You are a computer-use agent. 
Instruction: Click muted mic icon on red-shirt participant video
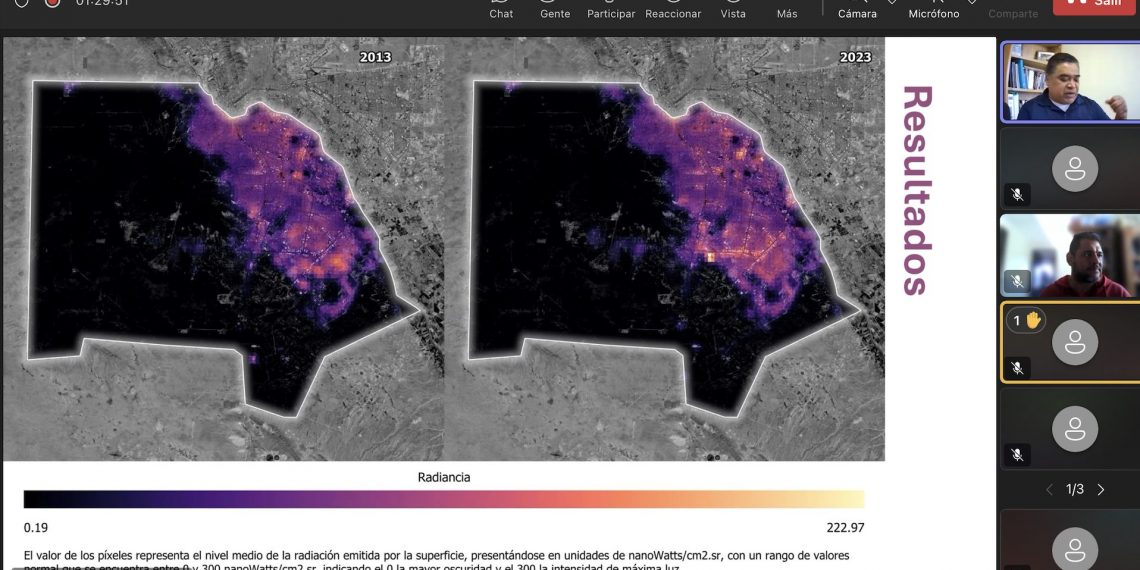[x=1017, y=282]
